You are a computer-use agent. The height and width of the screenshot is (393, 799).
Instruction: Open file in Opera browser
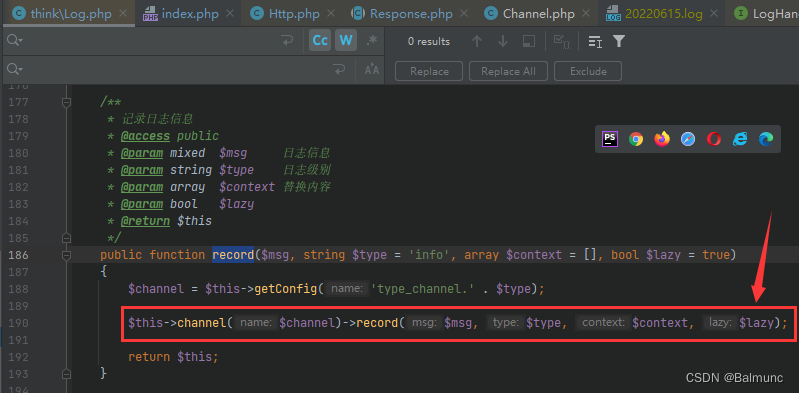[x=714, y=139]
